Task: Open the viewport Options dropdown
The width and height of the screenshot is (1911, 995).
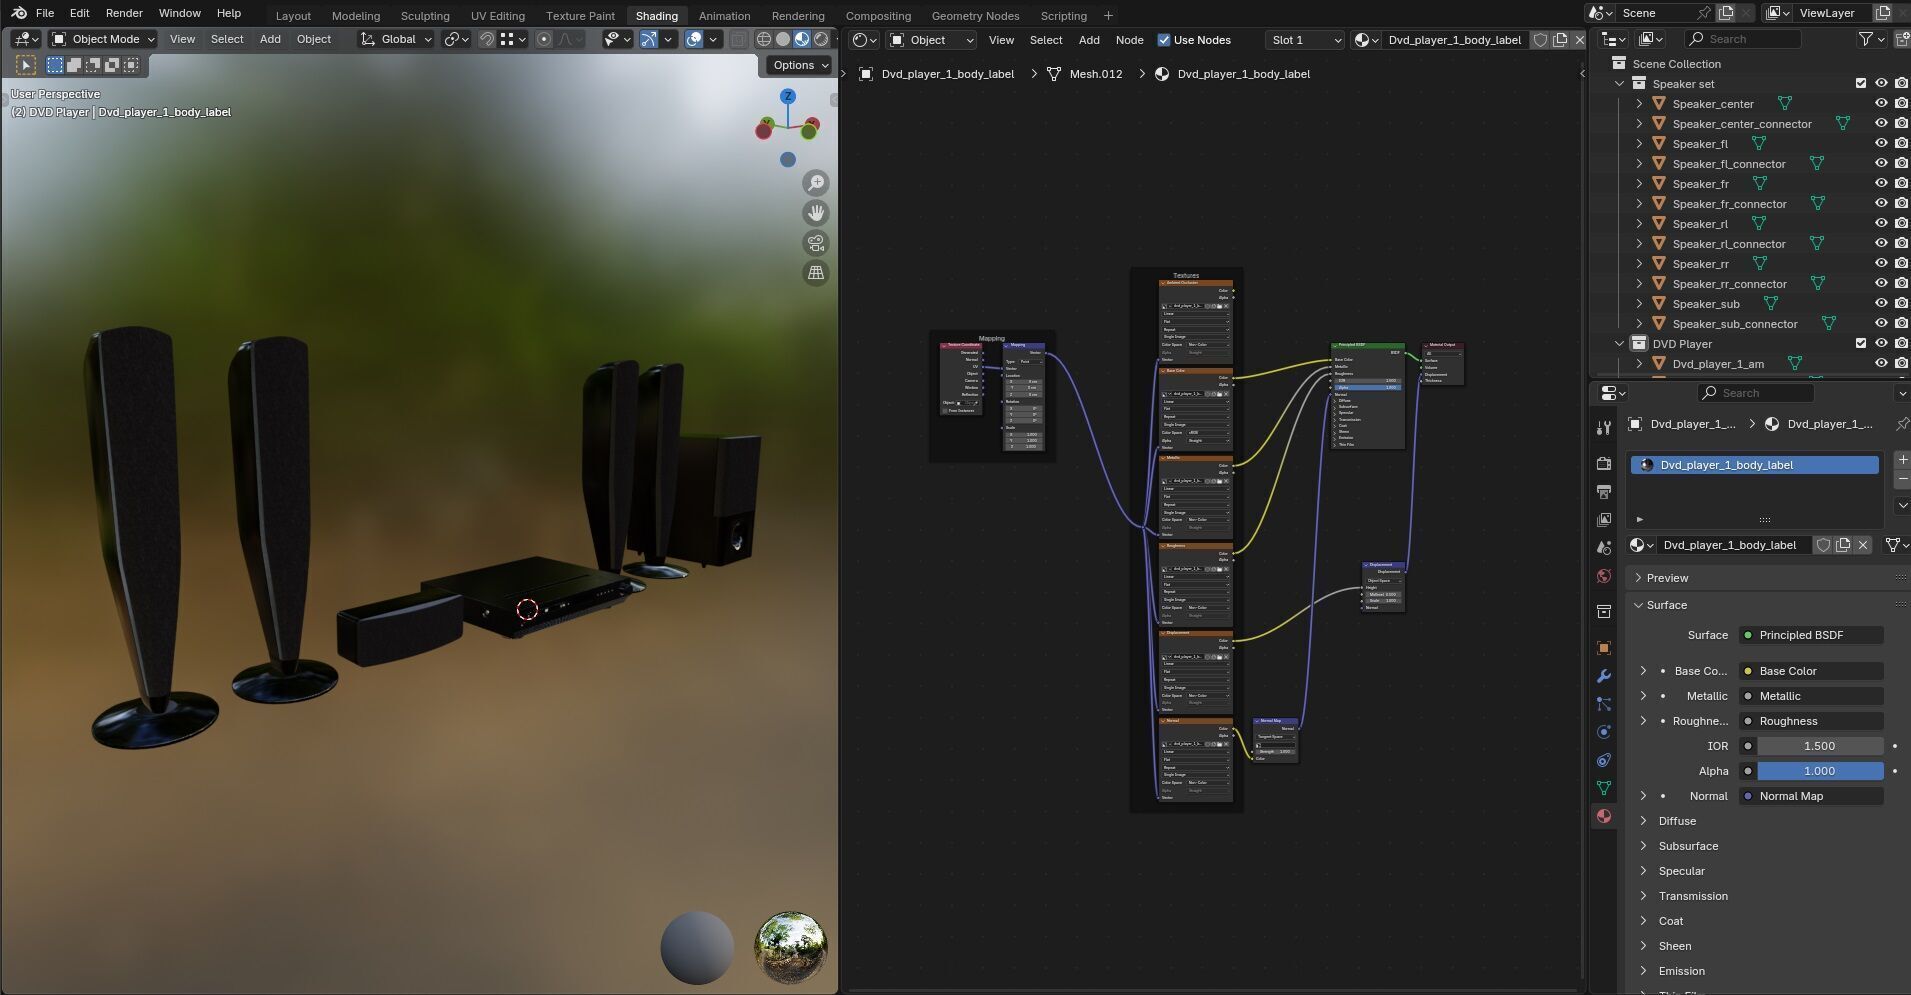Action: tap(800, 65)
